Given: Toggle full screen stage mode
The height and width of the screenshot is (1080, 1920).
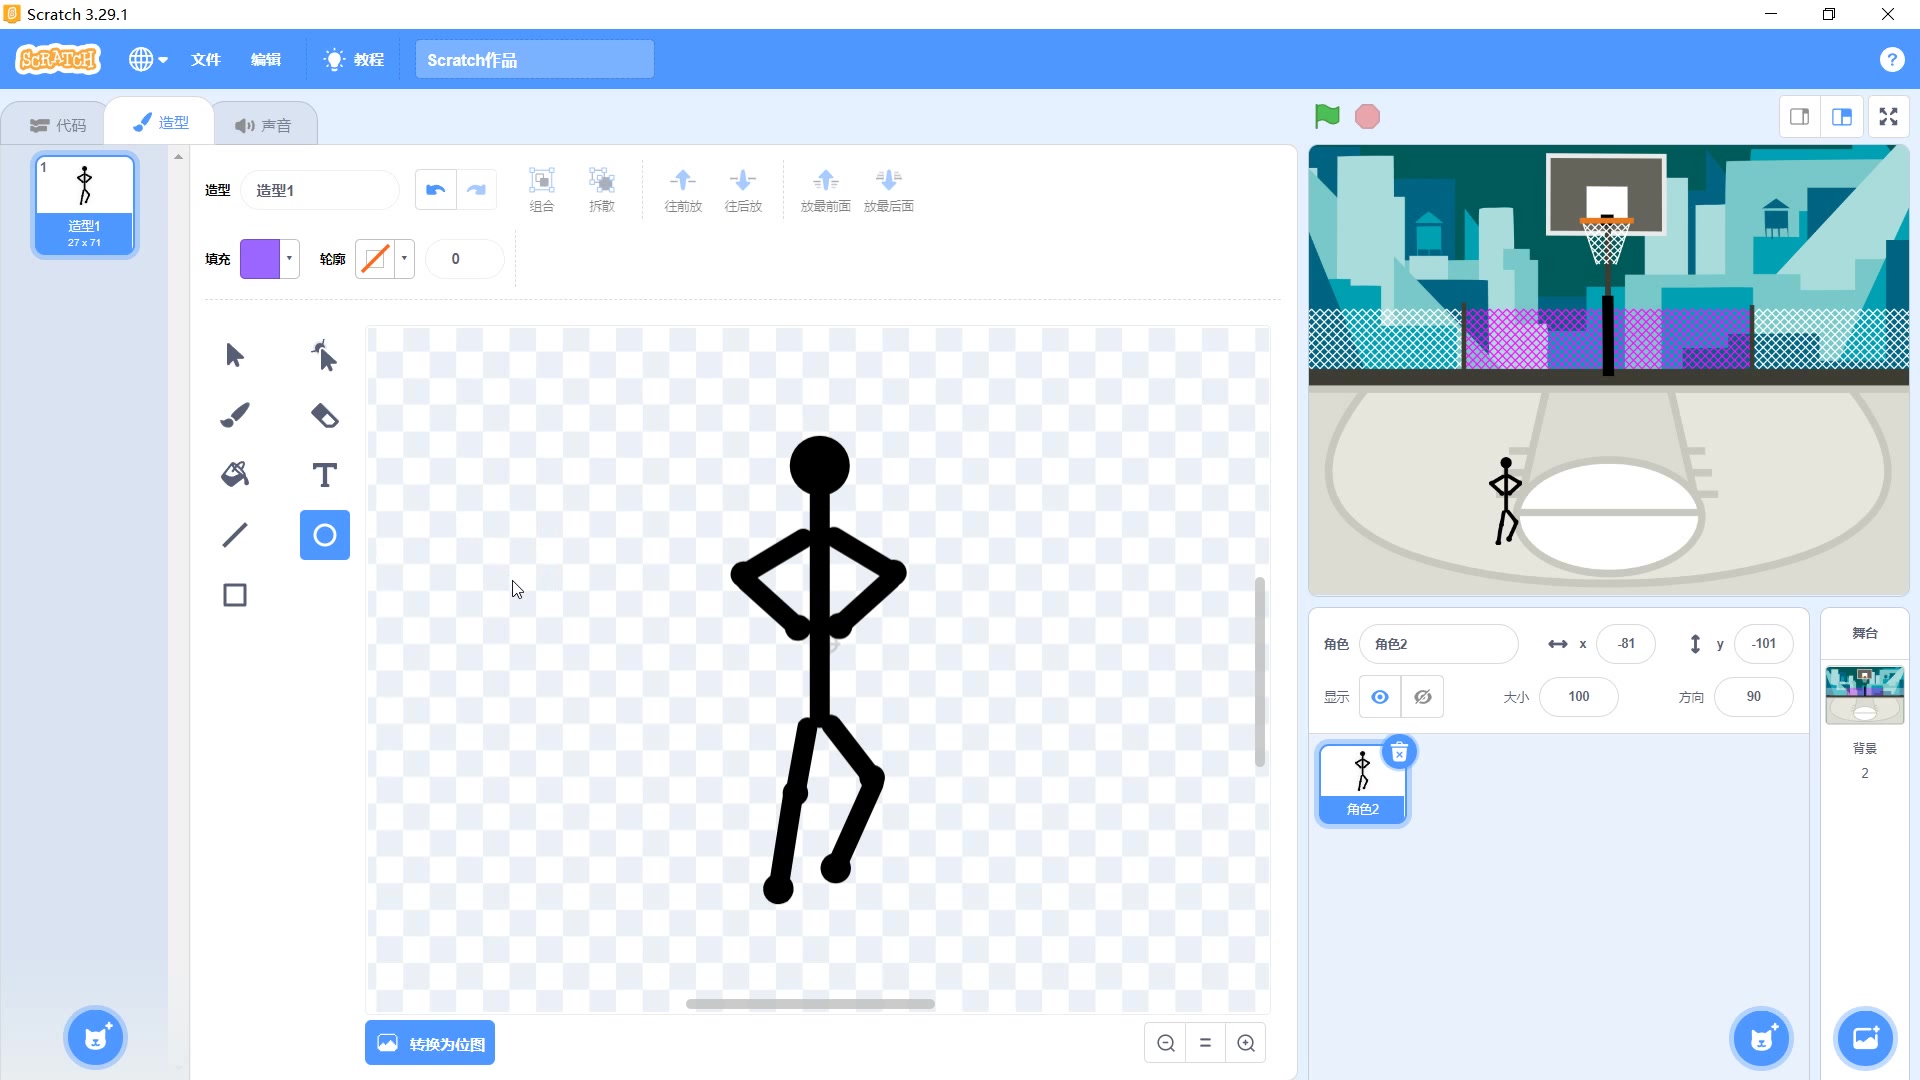Looking at the screenshot, I should (1888, 117).
